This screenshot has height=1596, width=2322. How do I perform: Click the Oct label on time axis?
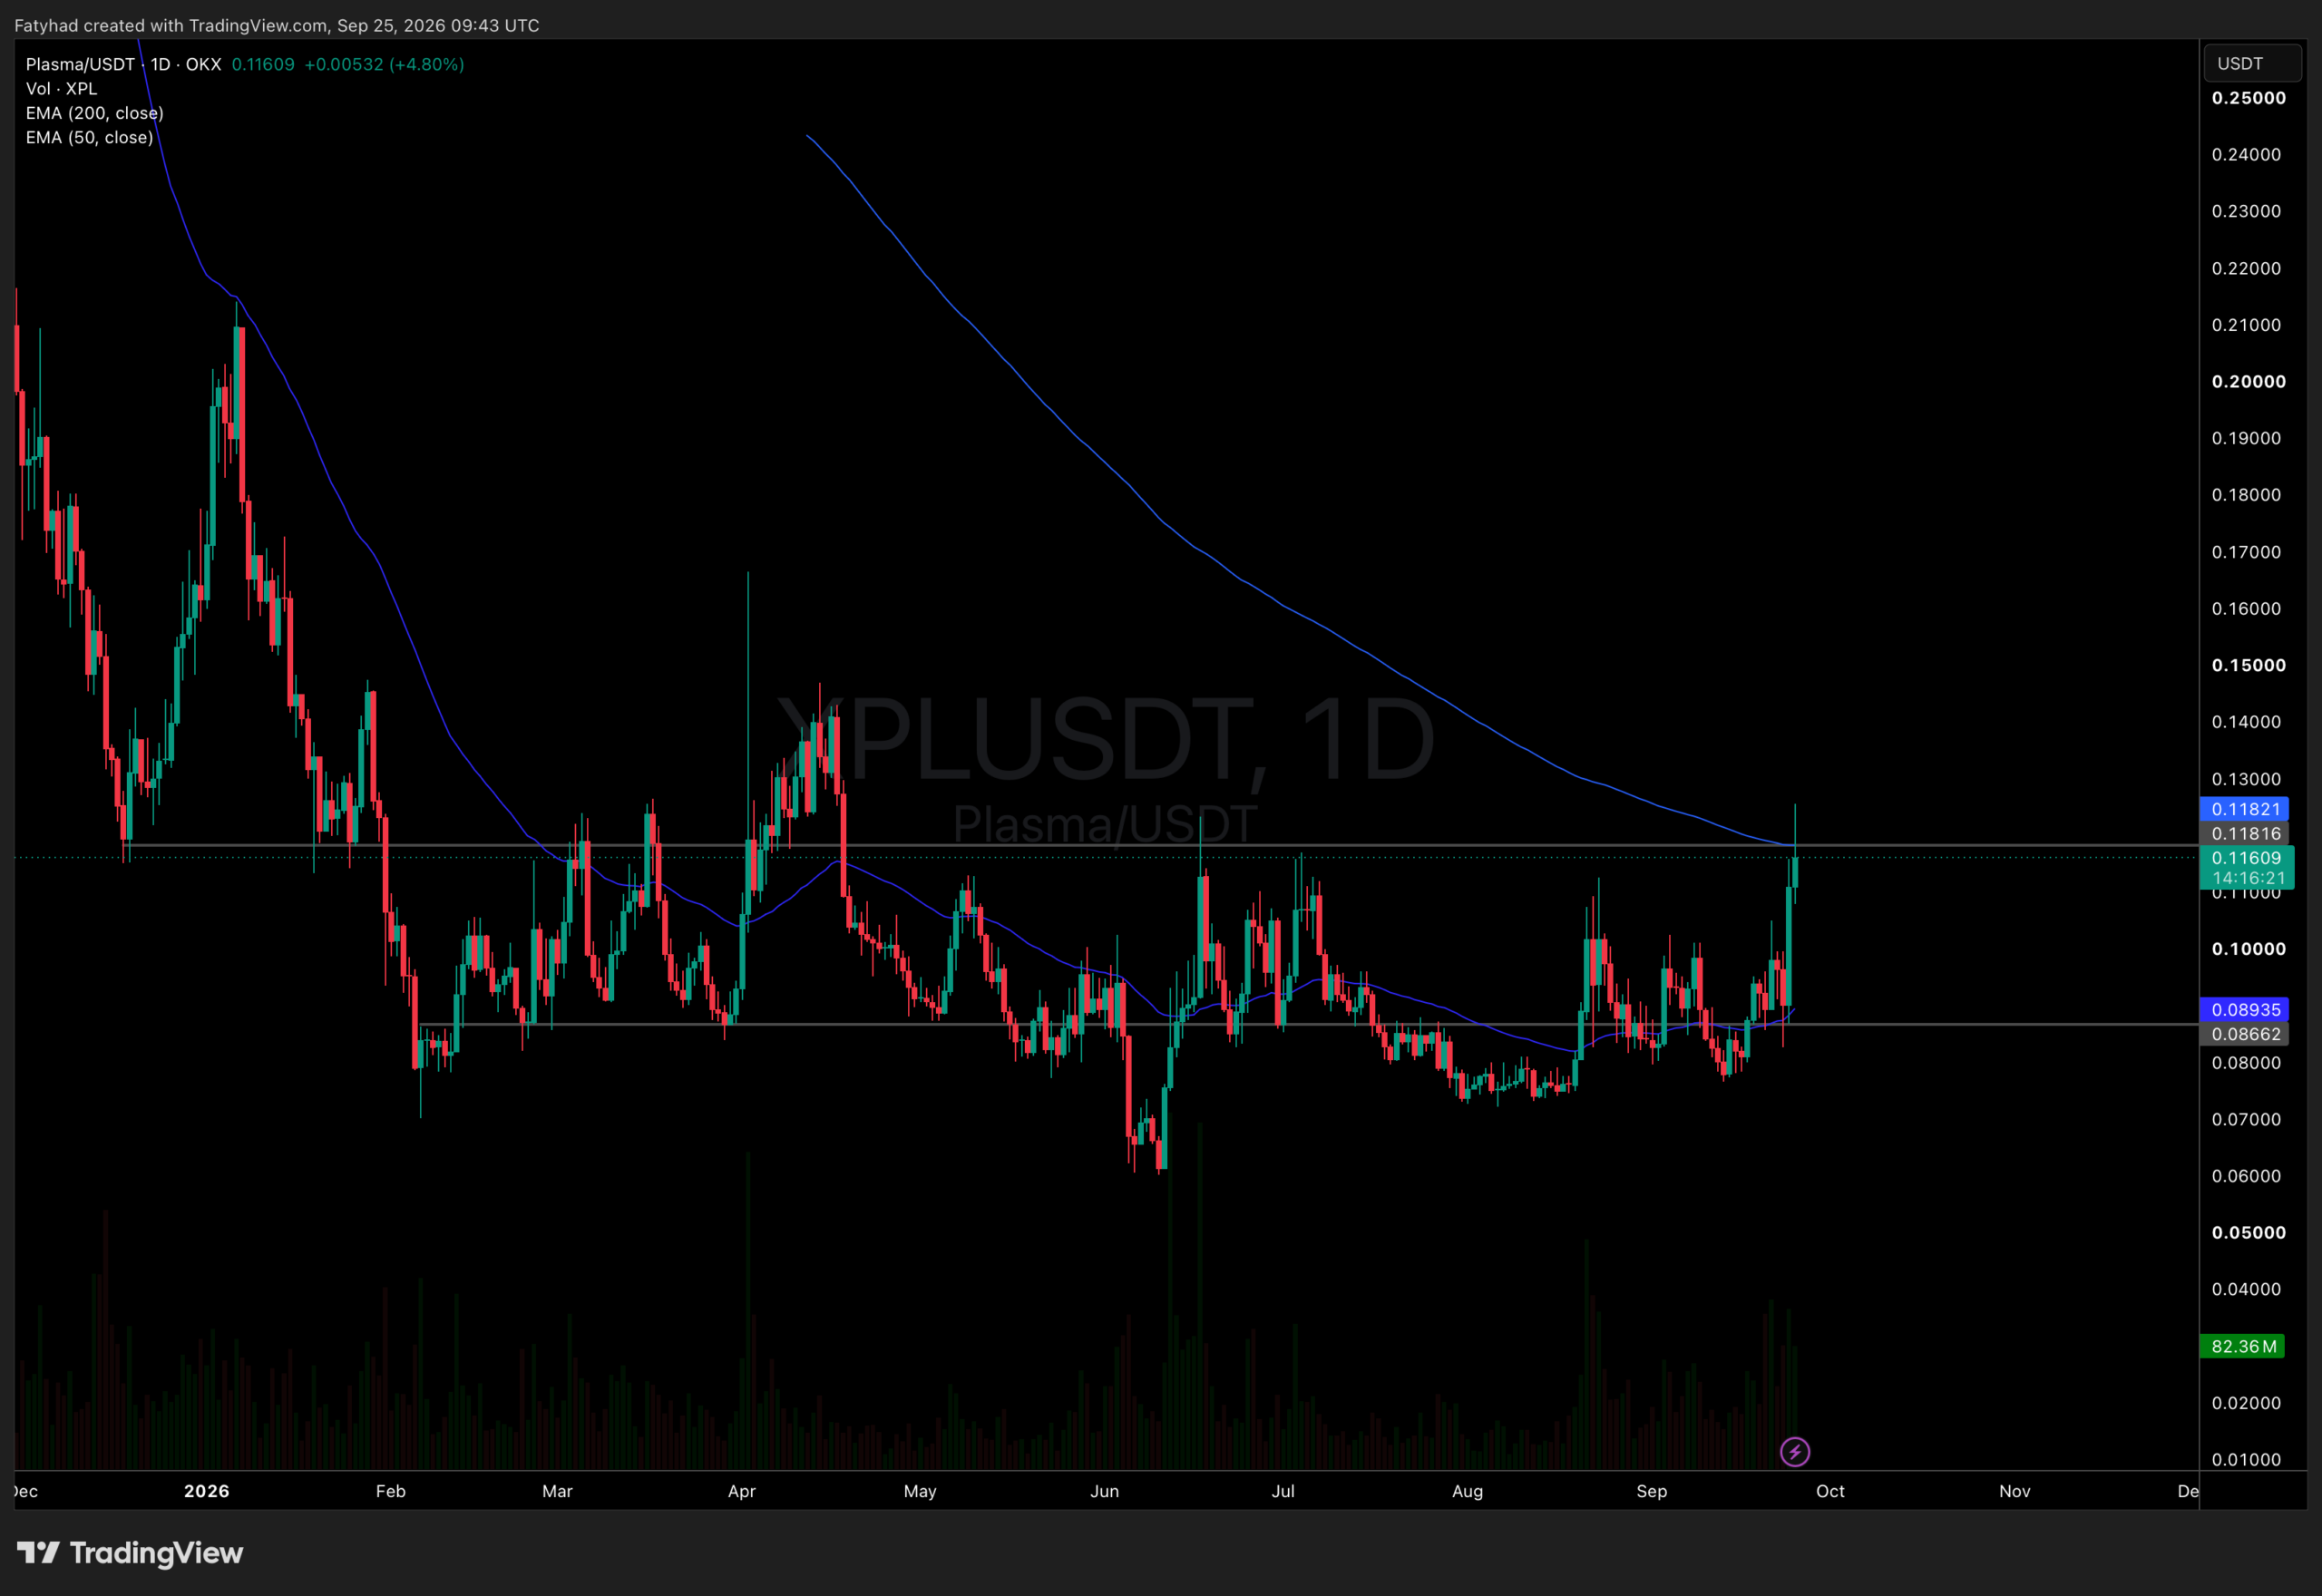tap(1830, 1491)
